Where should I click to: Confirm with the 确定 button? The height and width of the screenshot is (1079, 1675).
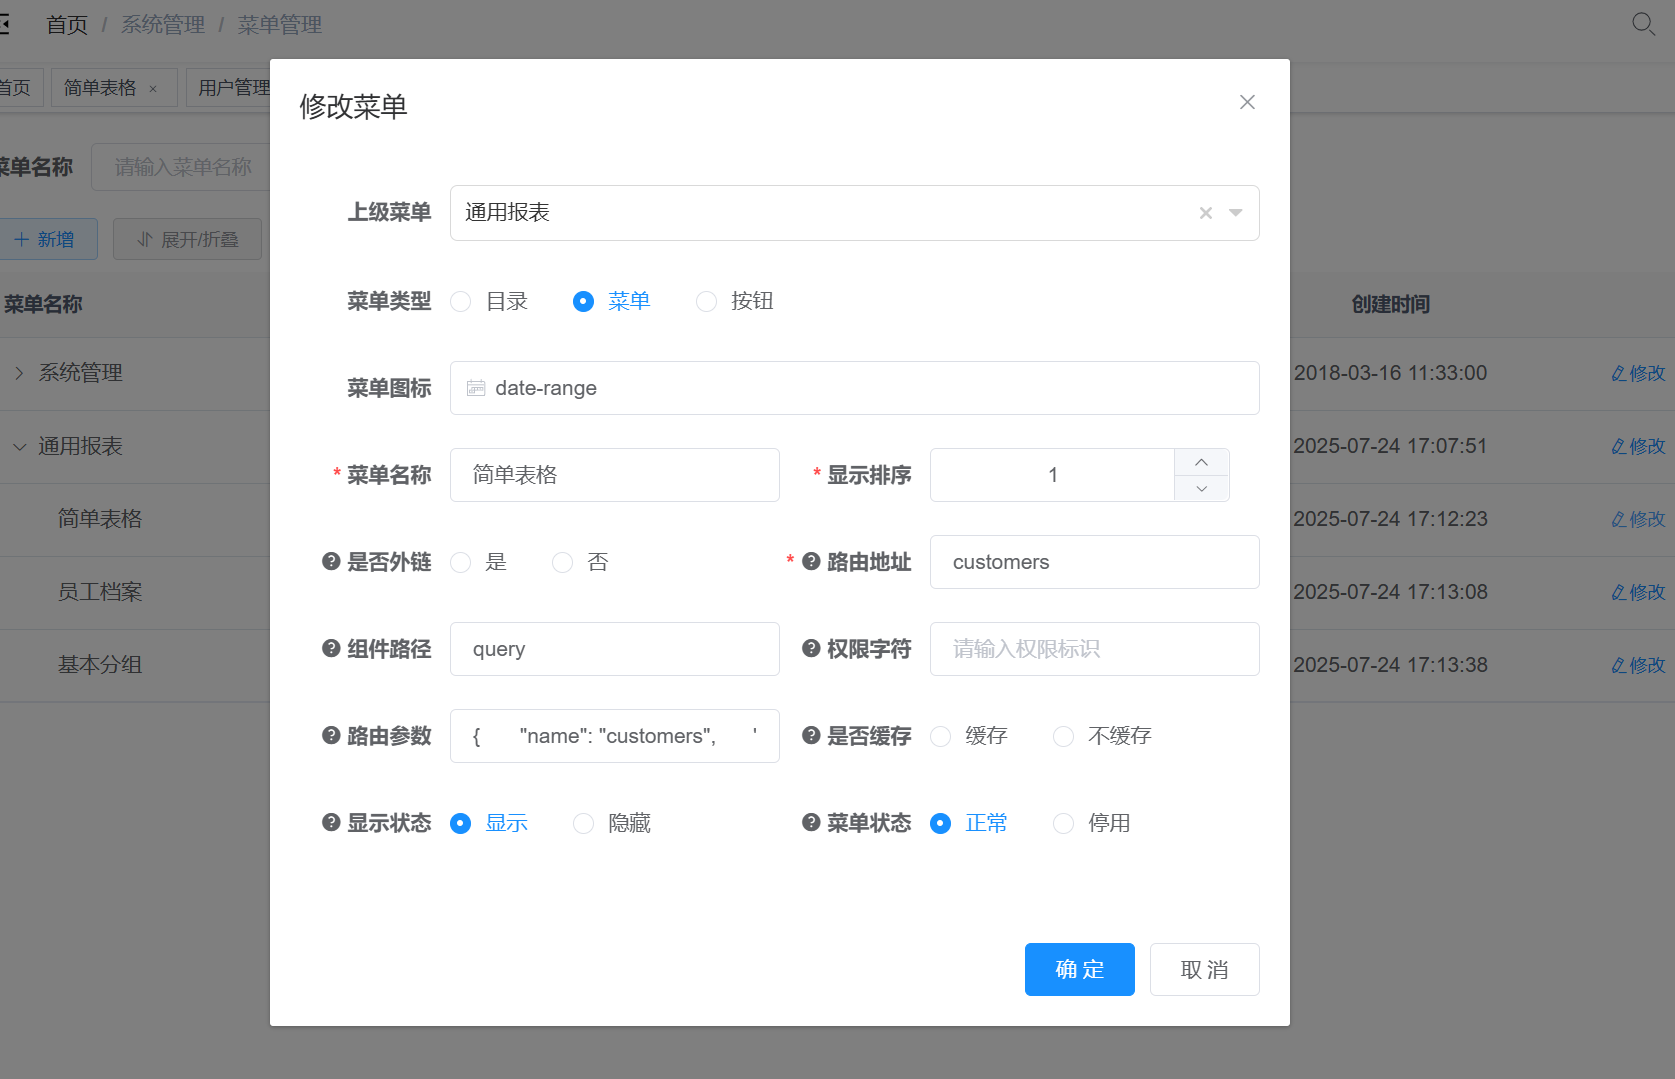[x=1079, y=969]
